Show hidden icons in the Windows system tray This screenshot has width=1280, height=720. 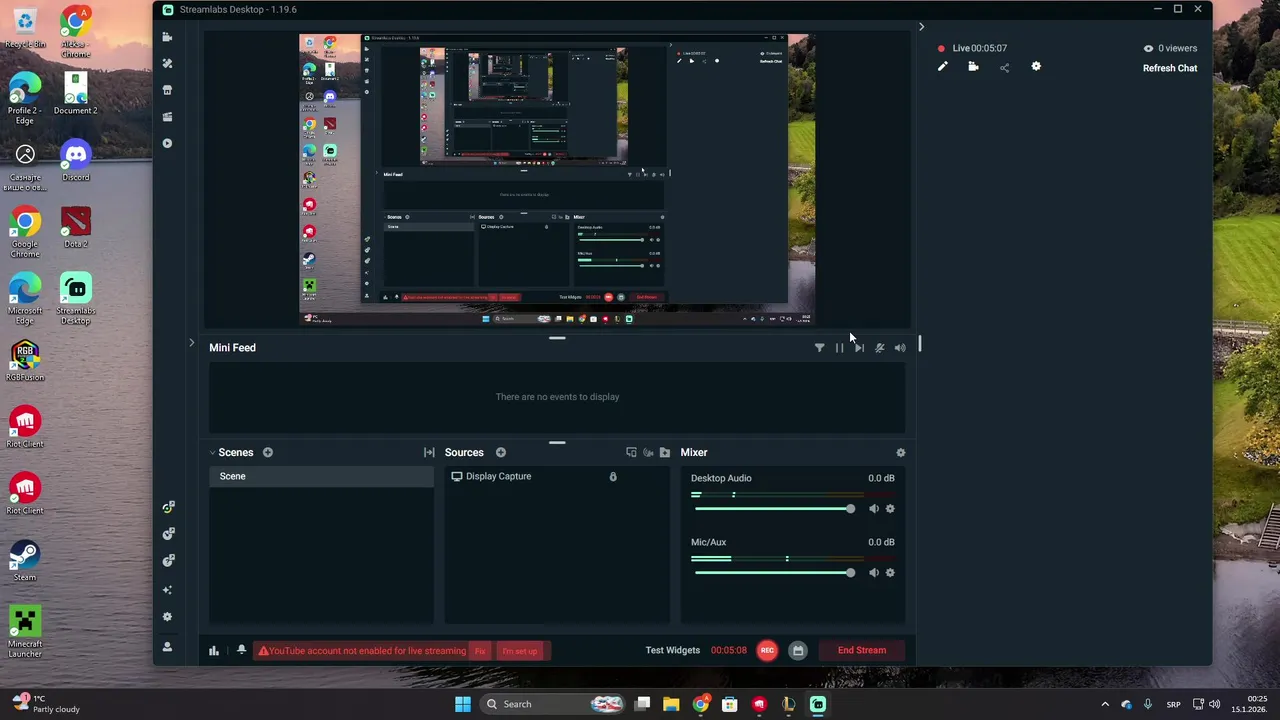[1105, 704]
